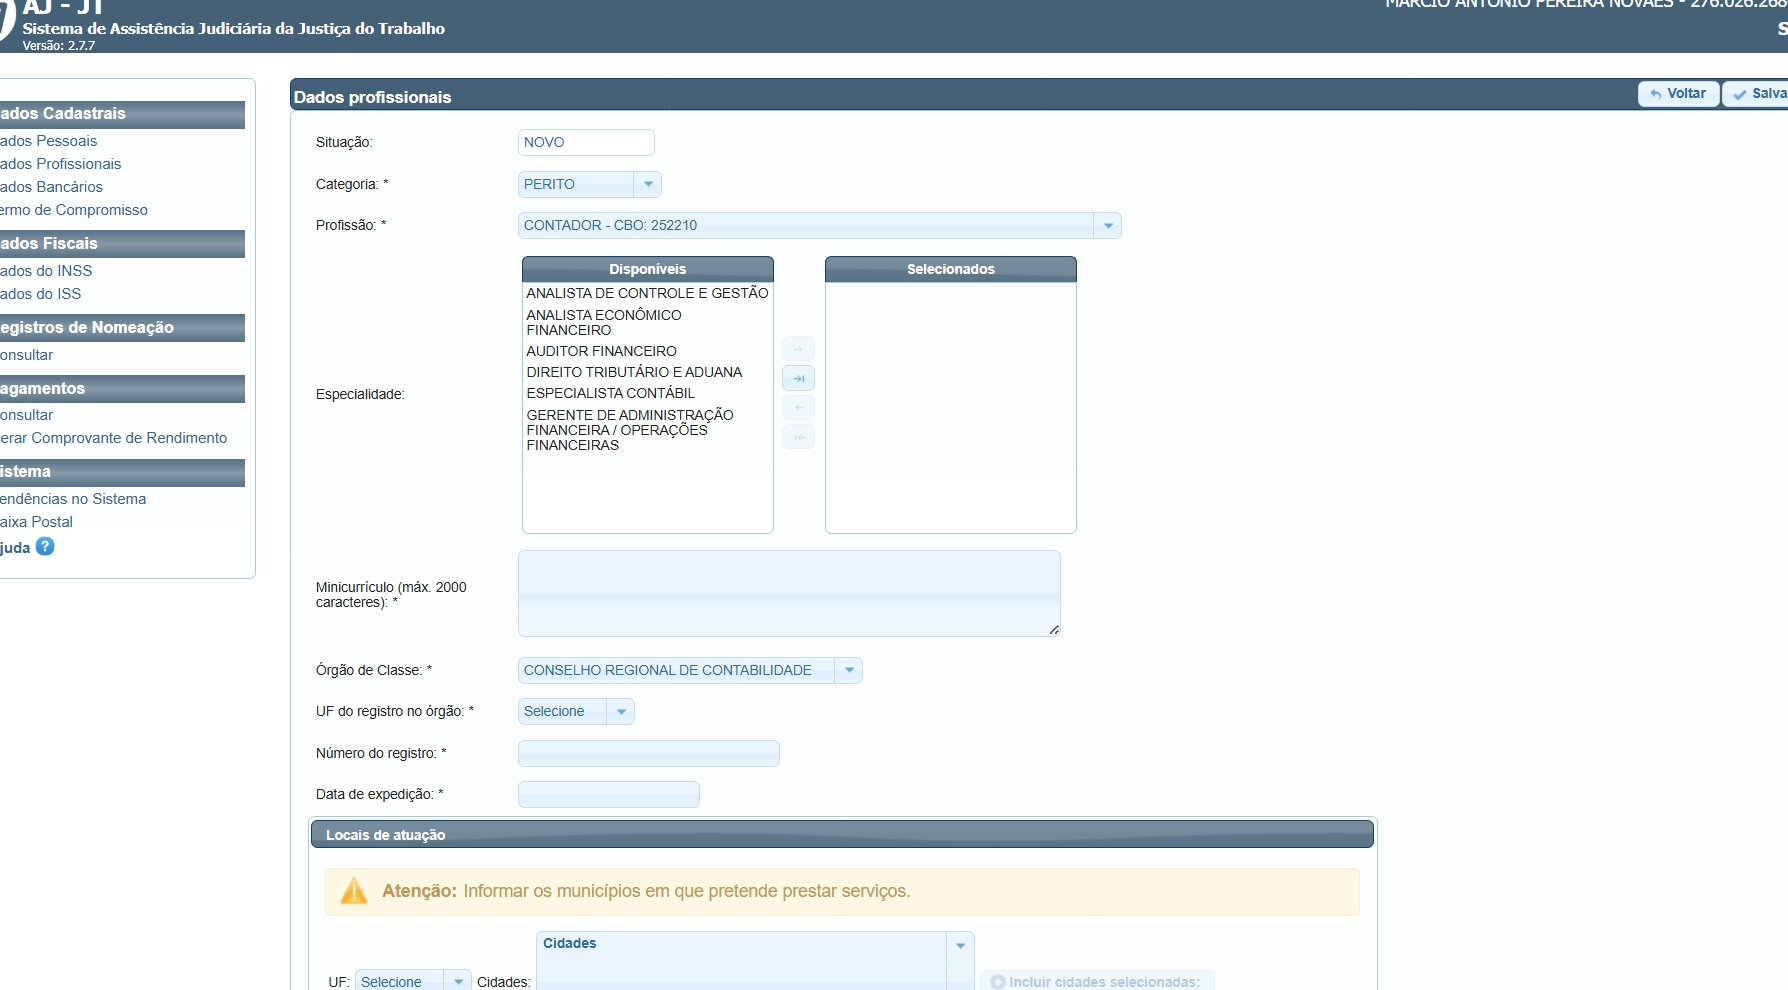Open Dados do INSS in the sidebar
Viewport: 1788px width, 990px height.
click(46, 271)
